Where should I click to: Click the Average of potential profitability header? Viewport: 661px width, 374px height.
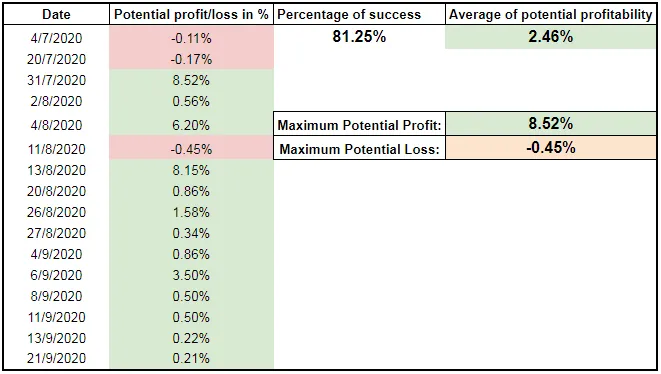click(x=551, y=14)
